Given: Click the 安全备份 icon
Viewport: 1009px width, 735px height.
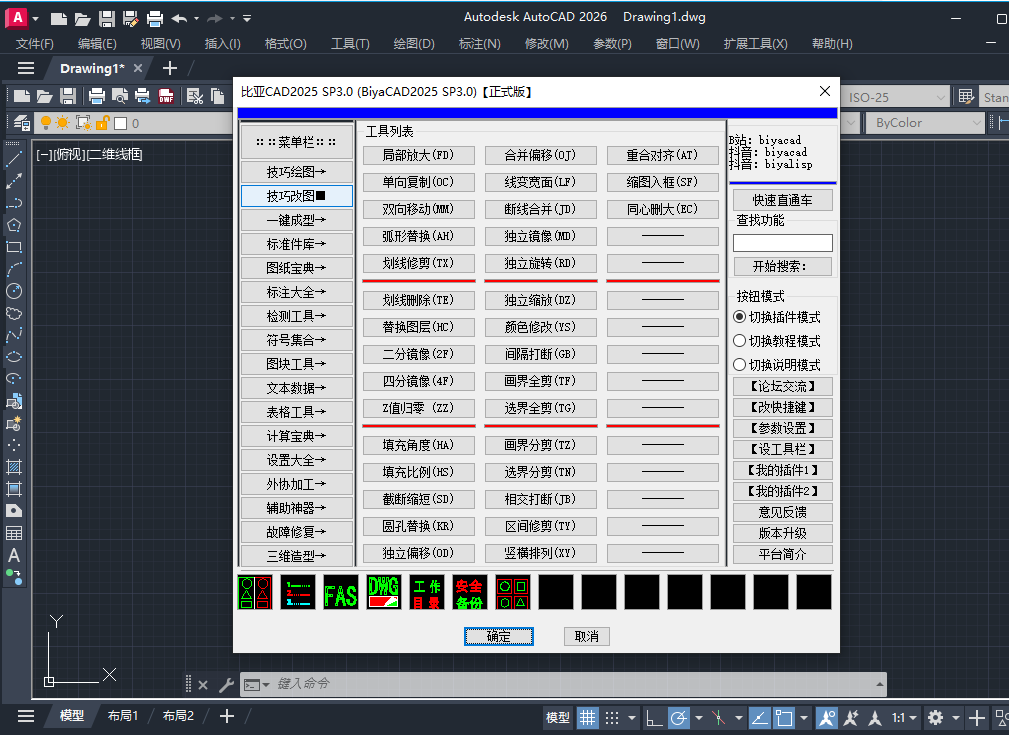Looking at the screenshot, I should coord(470,593).
